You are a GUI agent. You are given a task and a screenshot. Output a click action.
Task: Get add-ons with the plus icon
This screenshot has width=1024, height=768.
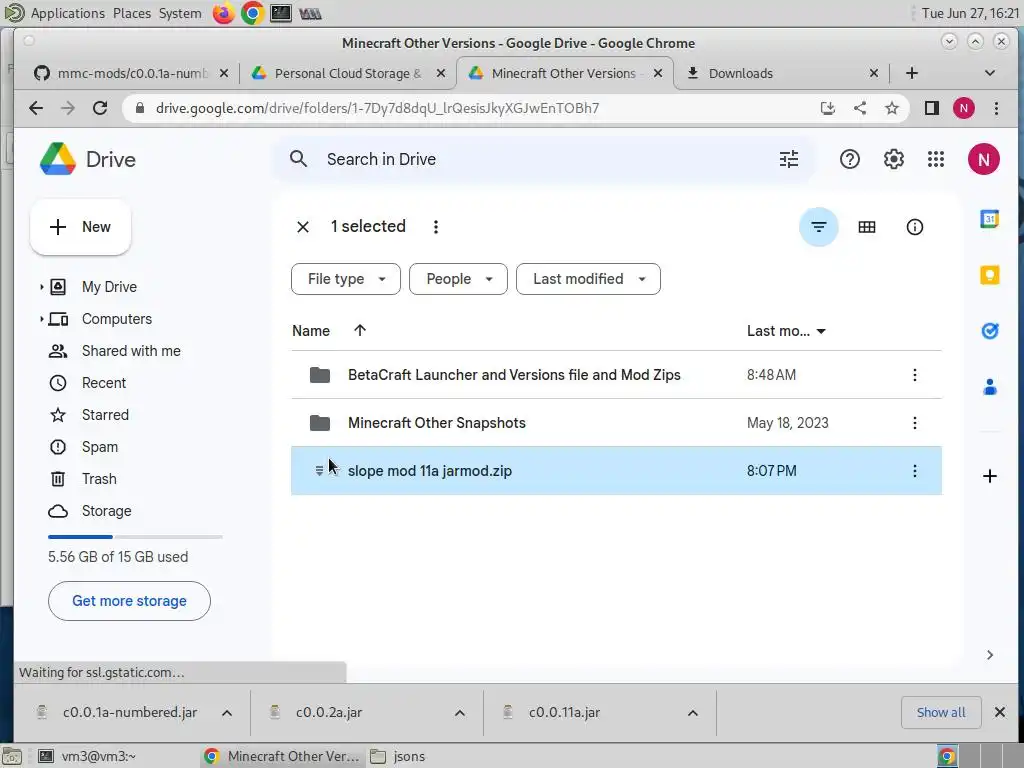pyautogui.click(x=989, y=476)
